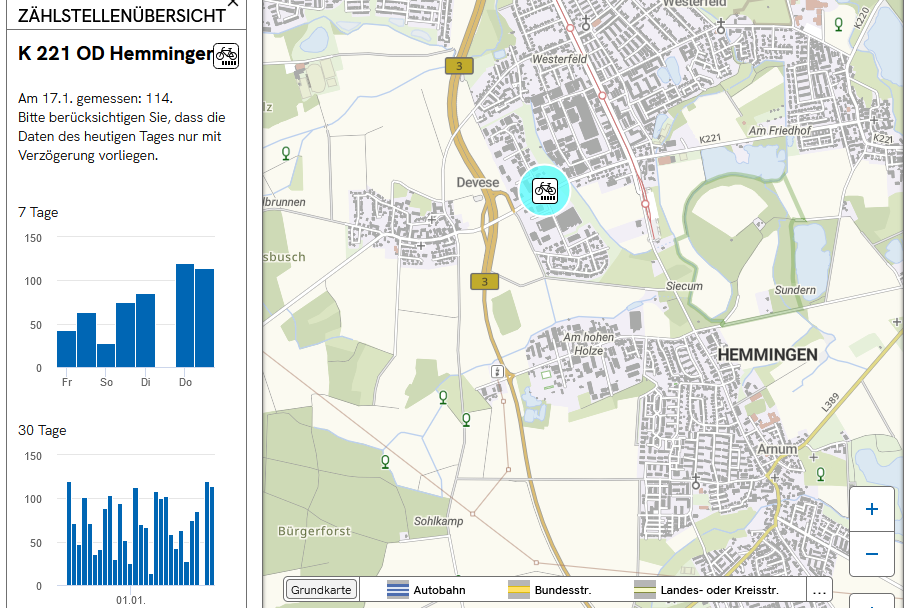Zoom out with the minus button

tap(871, 554)
